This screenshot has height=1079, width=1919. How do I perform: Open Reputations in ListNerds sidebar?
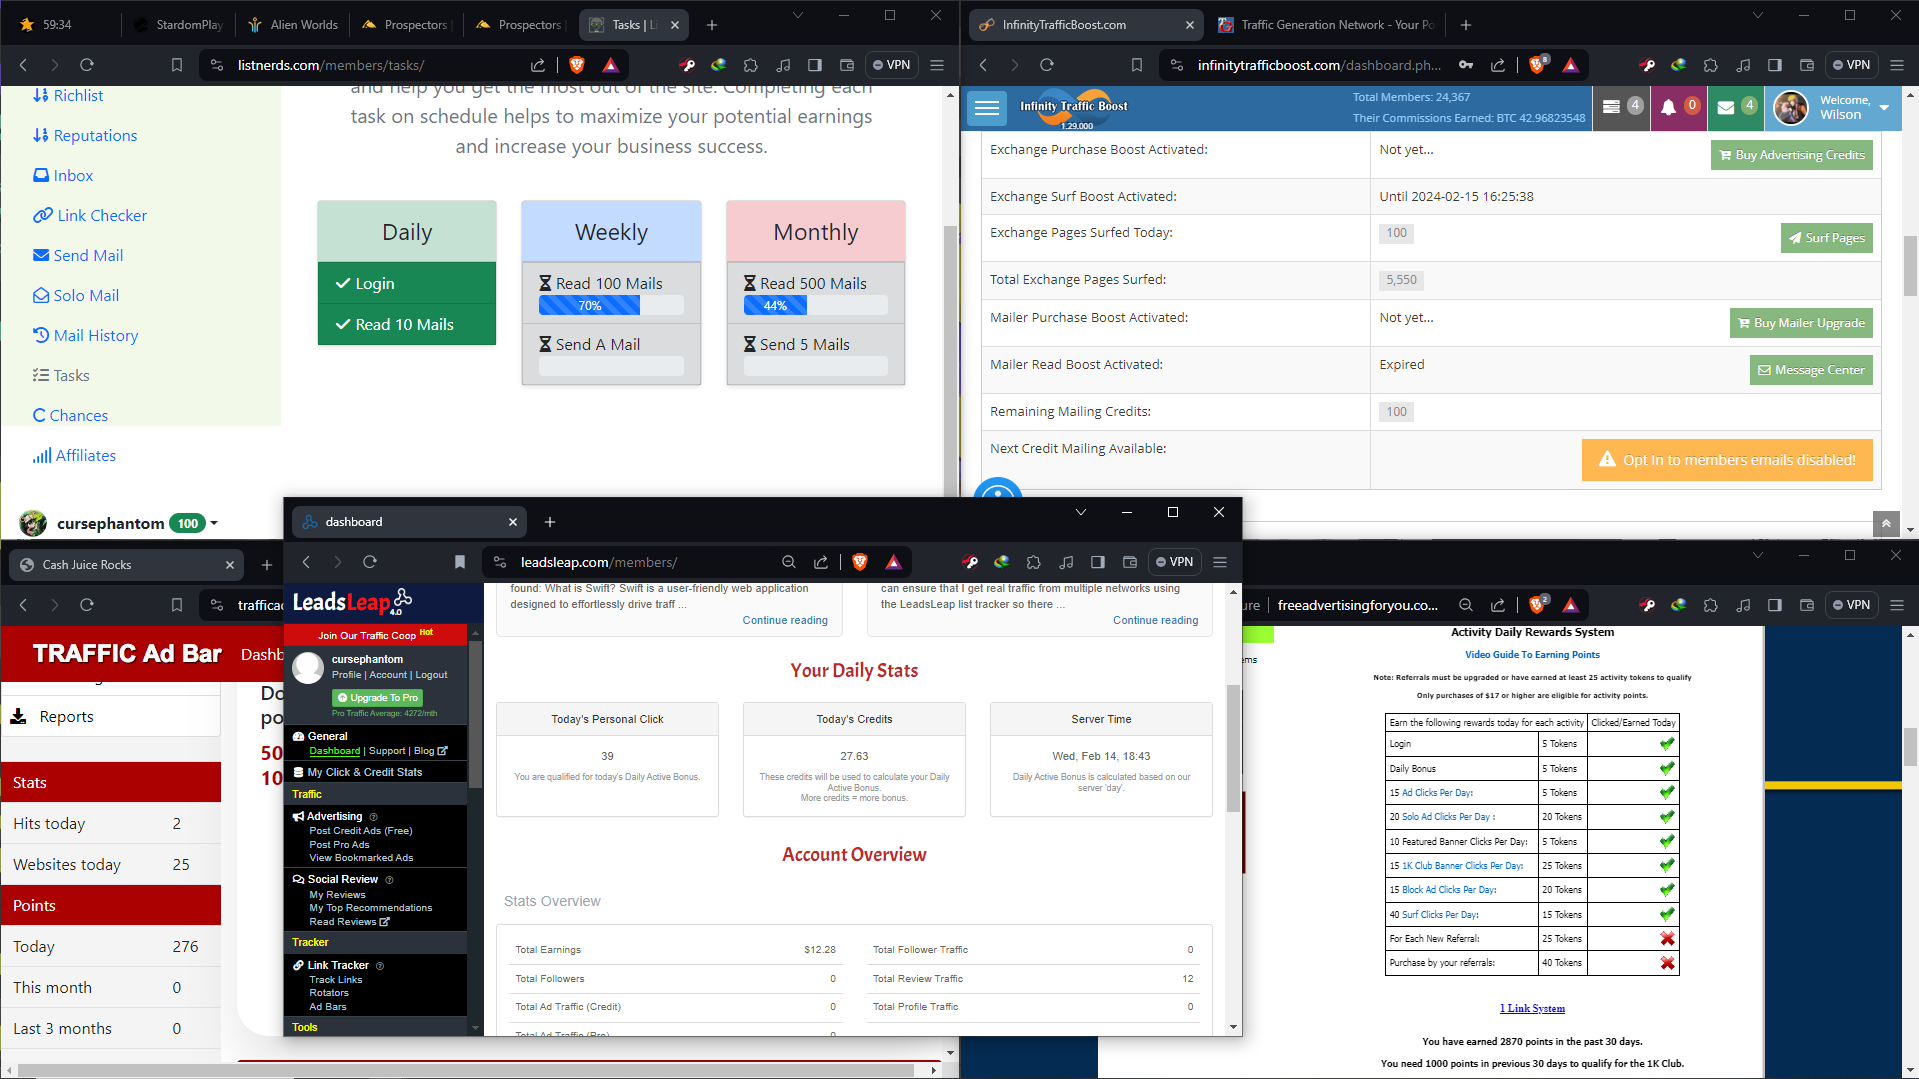(85, 136)
